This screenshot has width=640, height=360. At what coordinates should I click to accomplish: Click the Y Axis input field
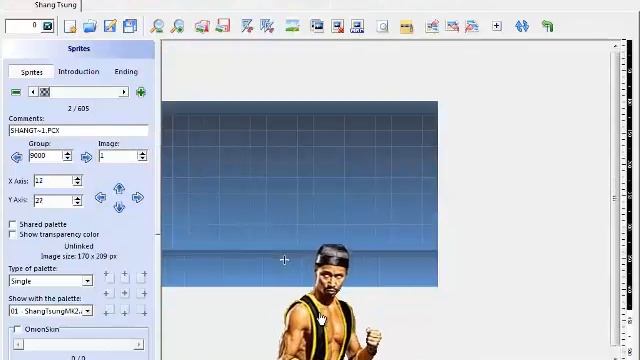53,200
